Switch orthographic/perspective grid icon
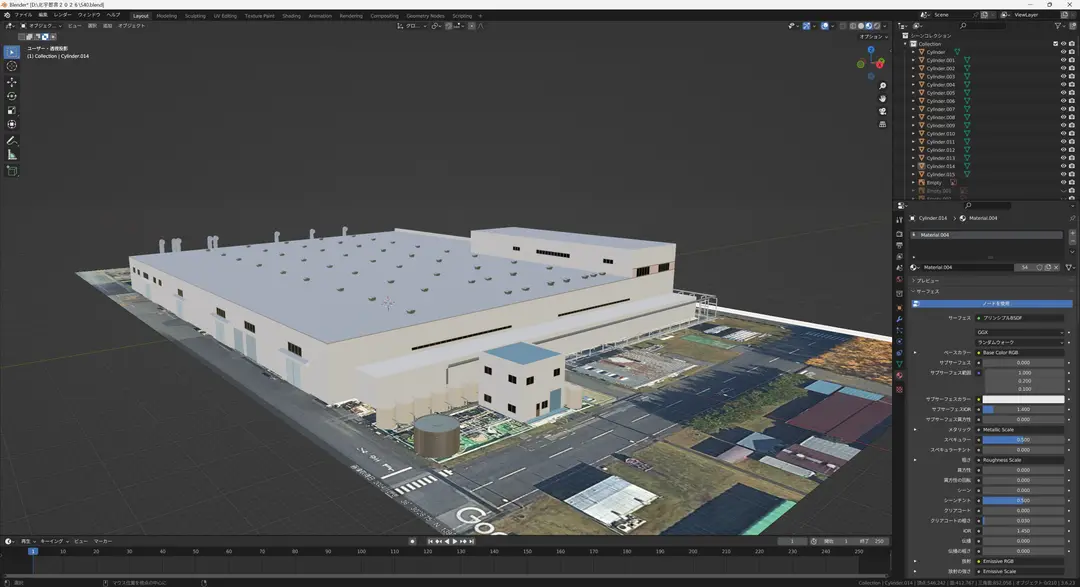The height and width of the screenshot is (587, 1080). 882,124
